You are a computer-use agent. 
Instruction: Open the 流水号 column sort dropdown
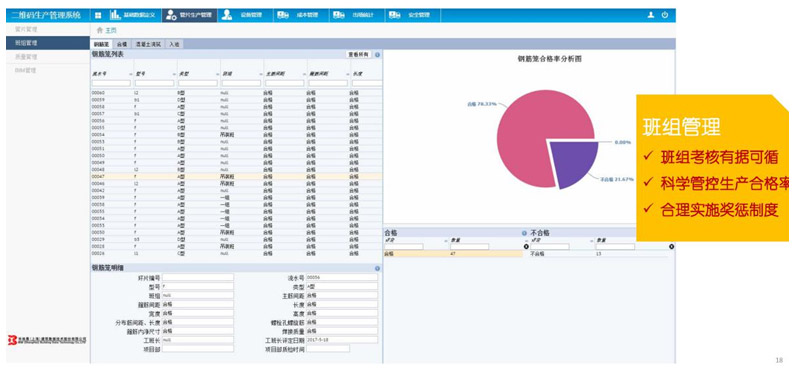click(130, 74)
